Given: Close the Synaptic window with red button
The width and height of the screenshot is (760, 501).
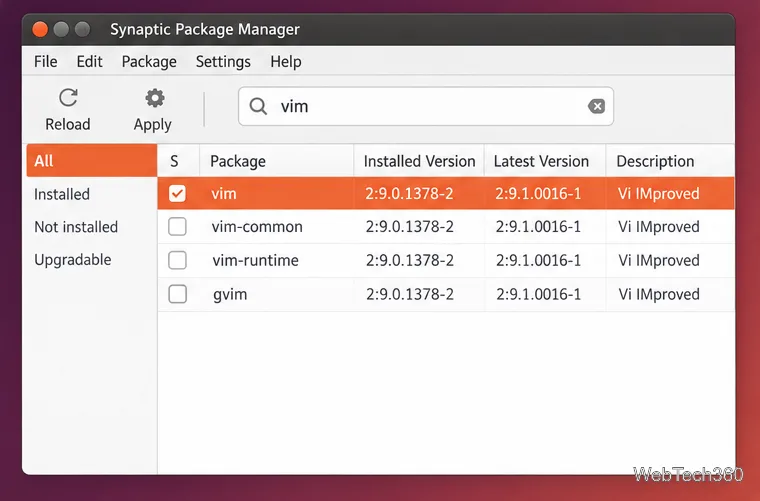Looking at the screenshot, I should click(40, 30).
